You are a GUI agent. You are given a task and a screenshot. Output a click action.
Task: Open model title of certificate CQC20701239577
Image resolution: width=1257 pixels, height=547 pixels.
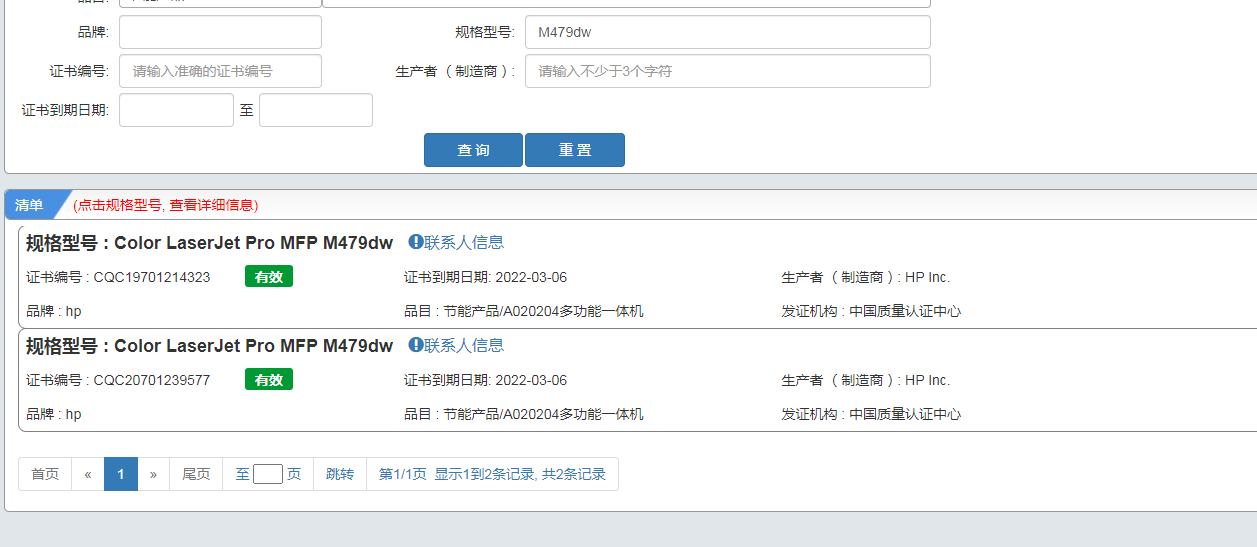click(209, 346)
